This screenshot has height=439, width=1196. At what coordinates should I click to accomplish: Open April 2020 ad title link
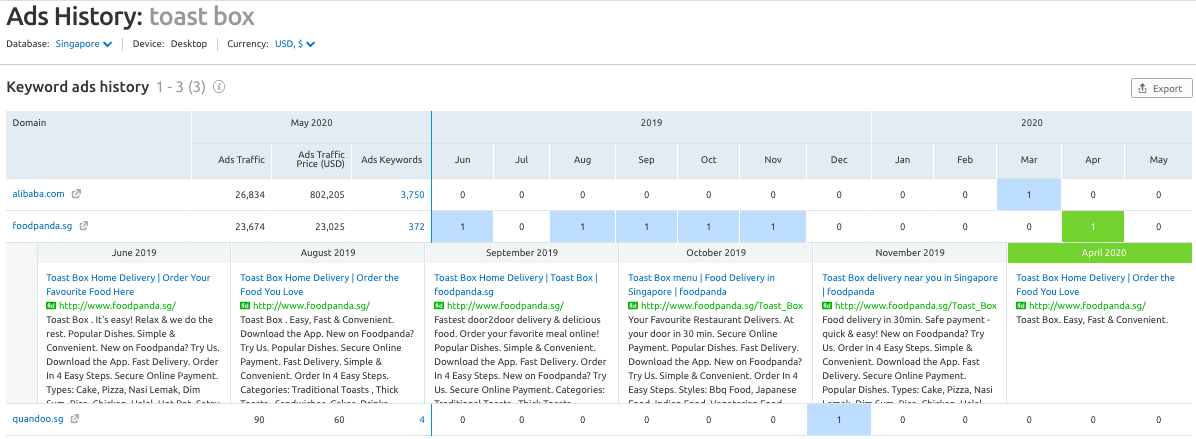click(x=1095, y=285)
